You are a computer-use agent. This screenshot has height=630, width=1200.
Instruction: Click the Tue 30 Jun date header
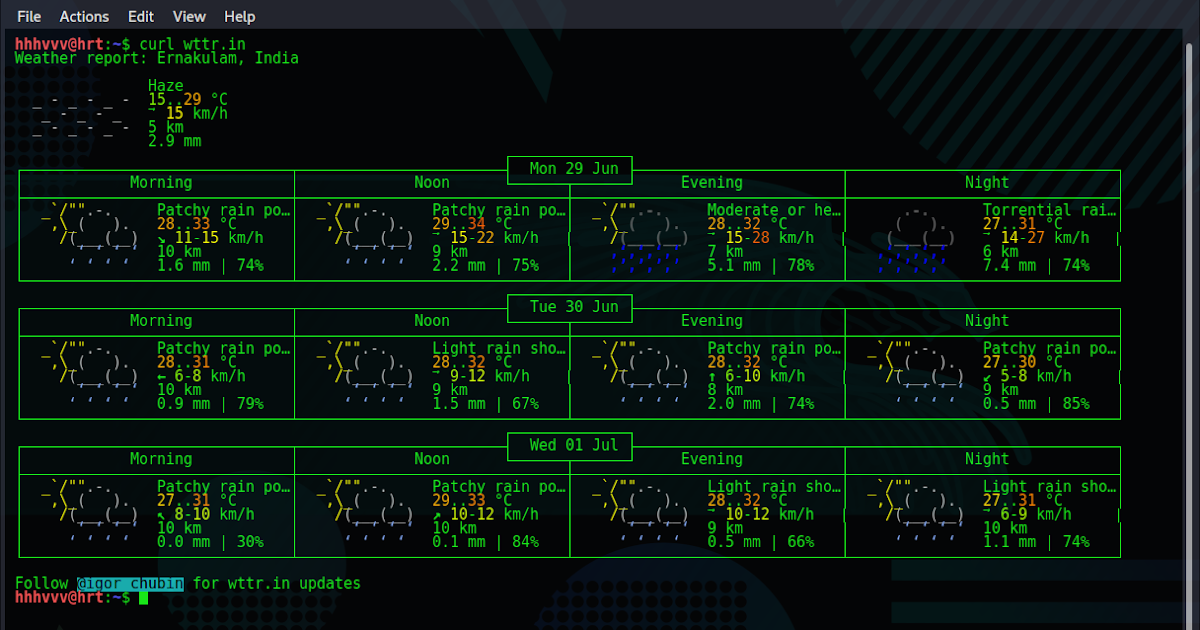569,308
